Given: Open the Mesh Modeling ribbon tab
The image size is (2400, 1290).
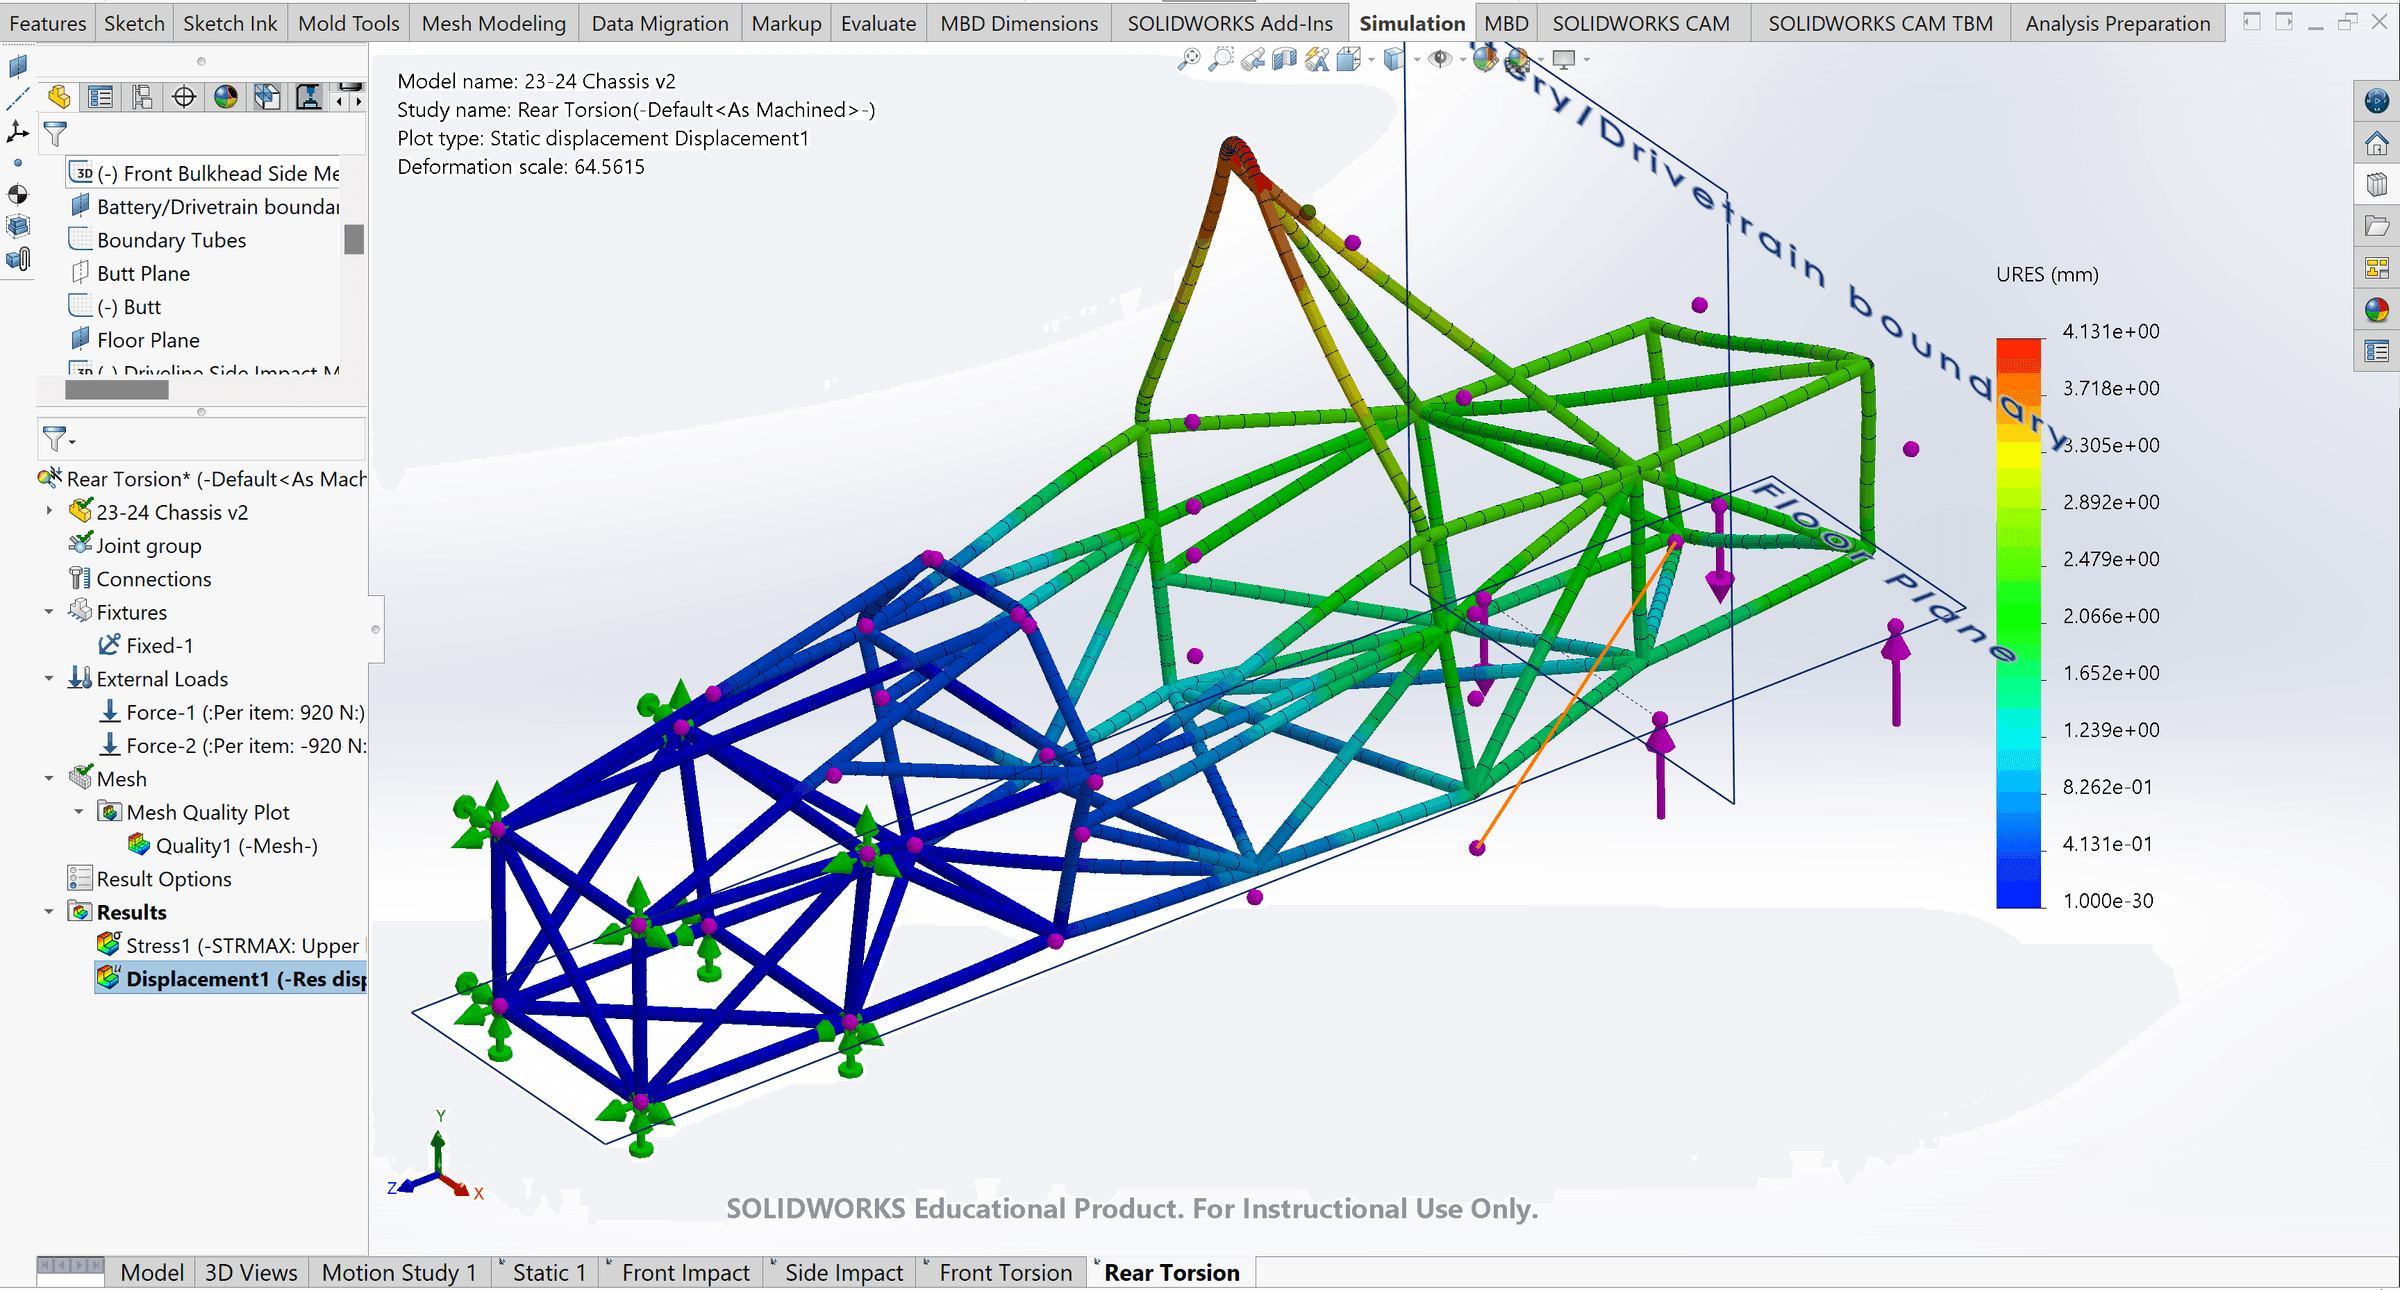Looking at the screenshot, I should click(x=493, y=23).
